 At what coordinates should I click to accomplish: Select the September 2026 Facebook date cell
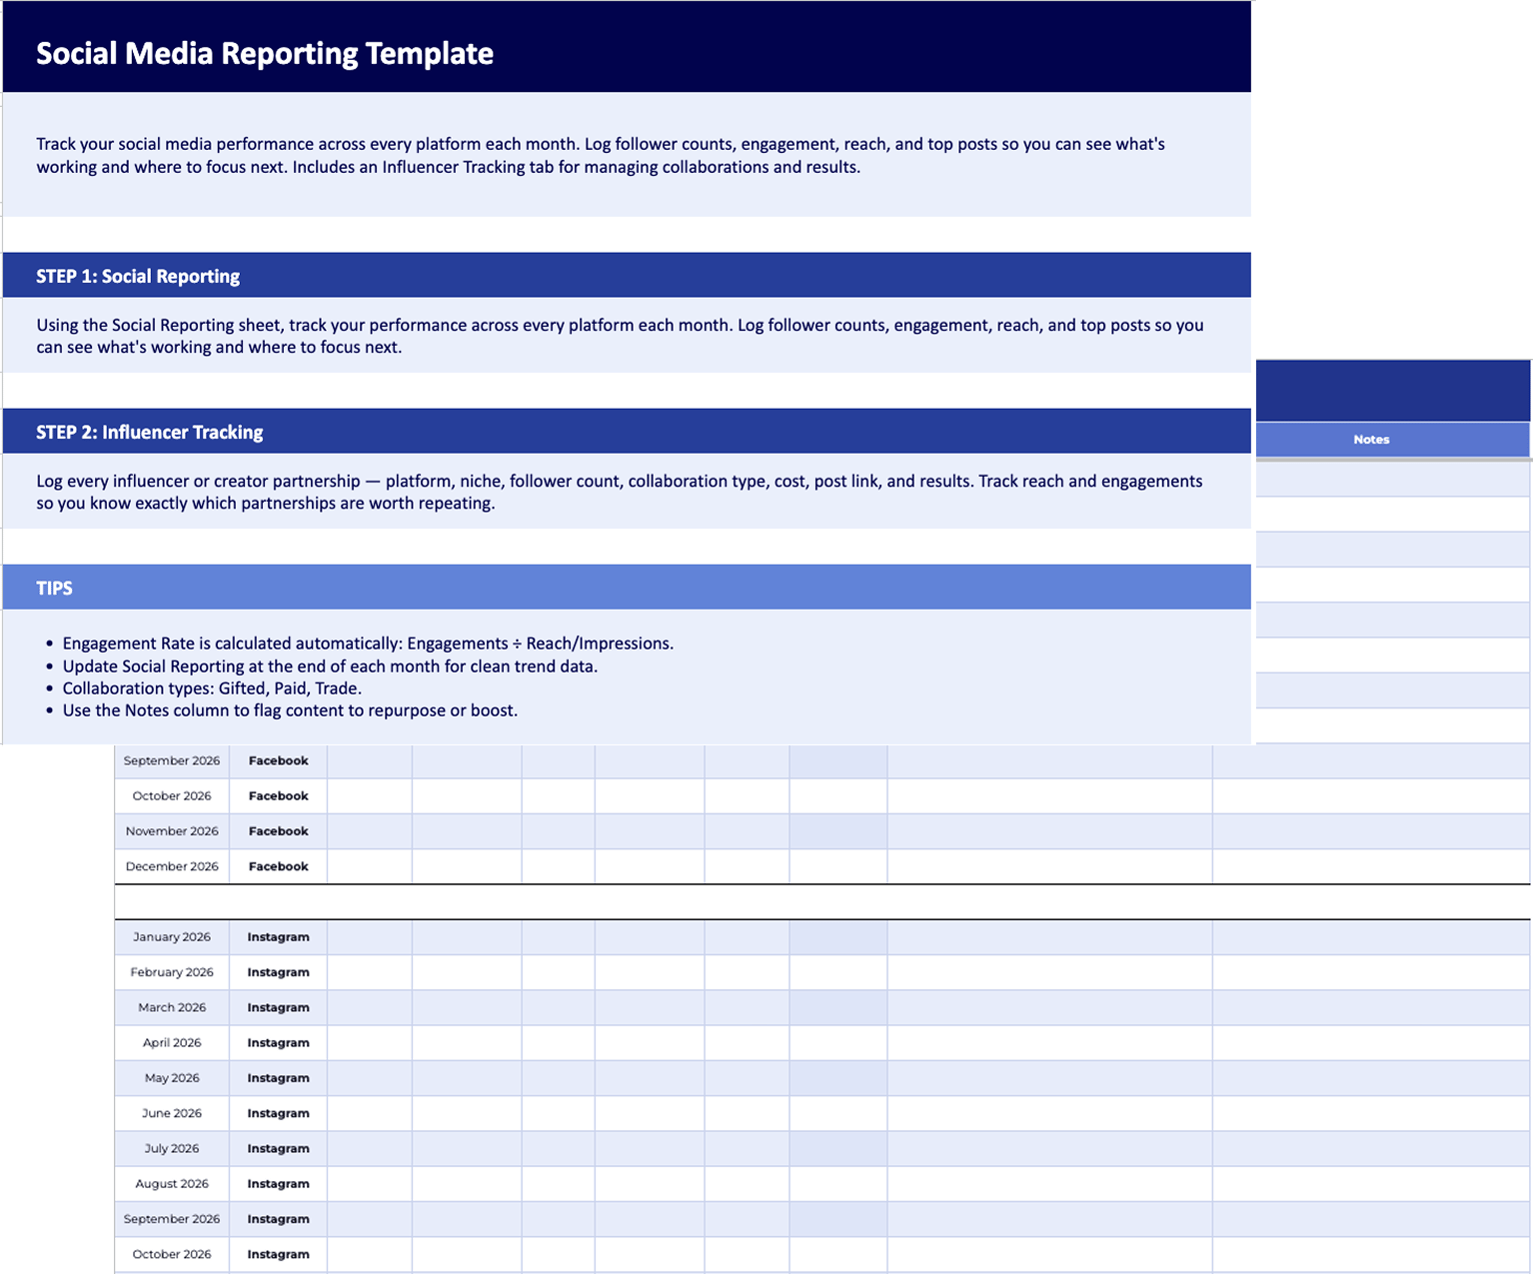[x=172, y=761]
